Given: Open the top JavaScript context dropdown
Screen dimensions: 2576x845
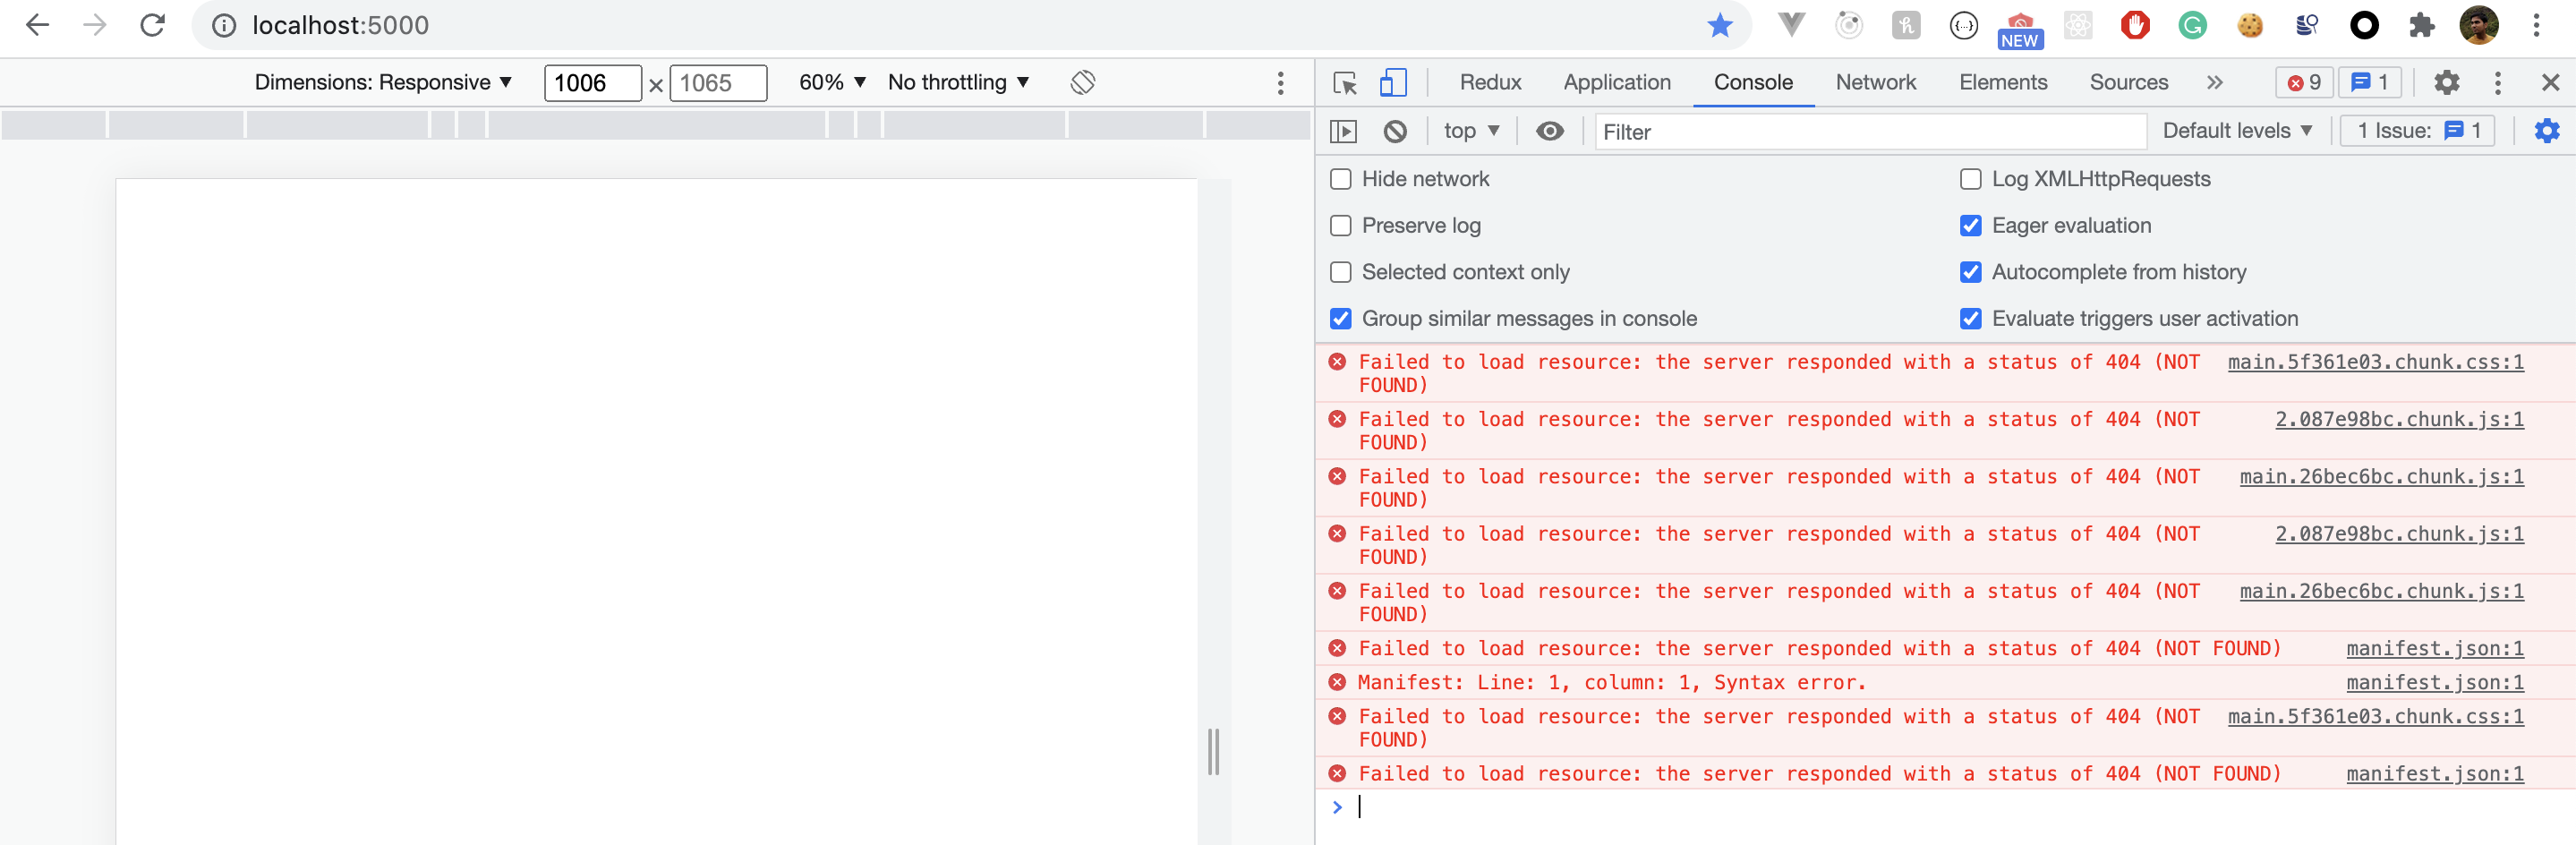Looking at the screenshot, I should (x=1471, y=131).
